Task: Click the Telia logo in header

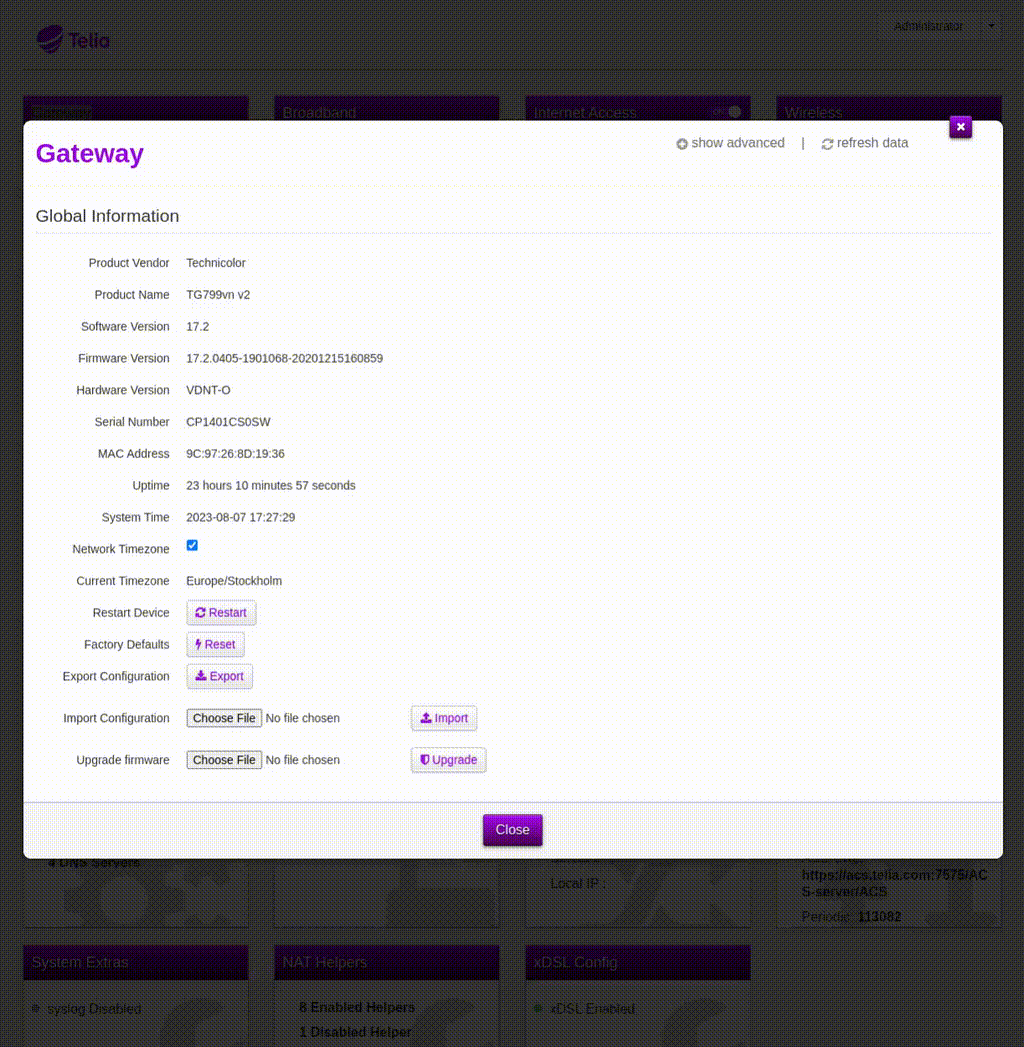Action: pyautogui.click(x=73, y=40)
